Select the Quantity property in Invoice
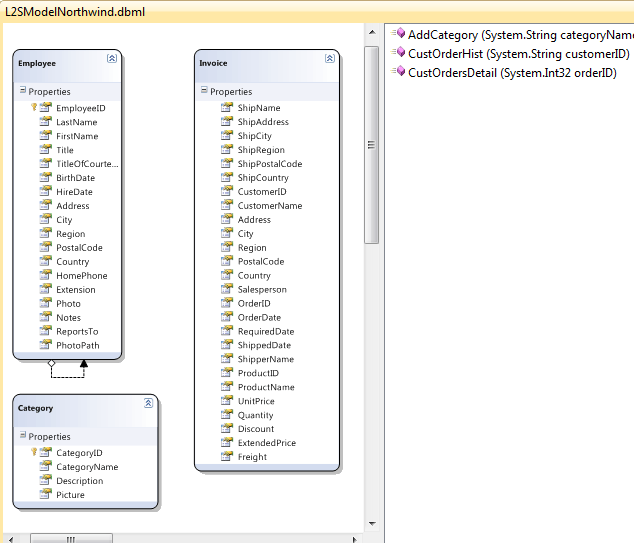 [x=256, y=415]
